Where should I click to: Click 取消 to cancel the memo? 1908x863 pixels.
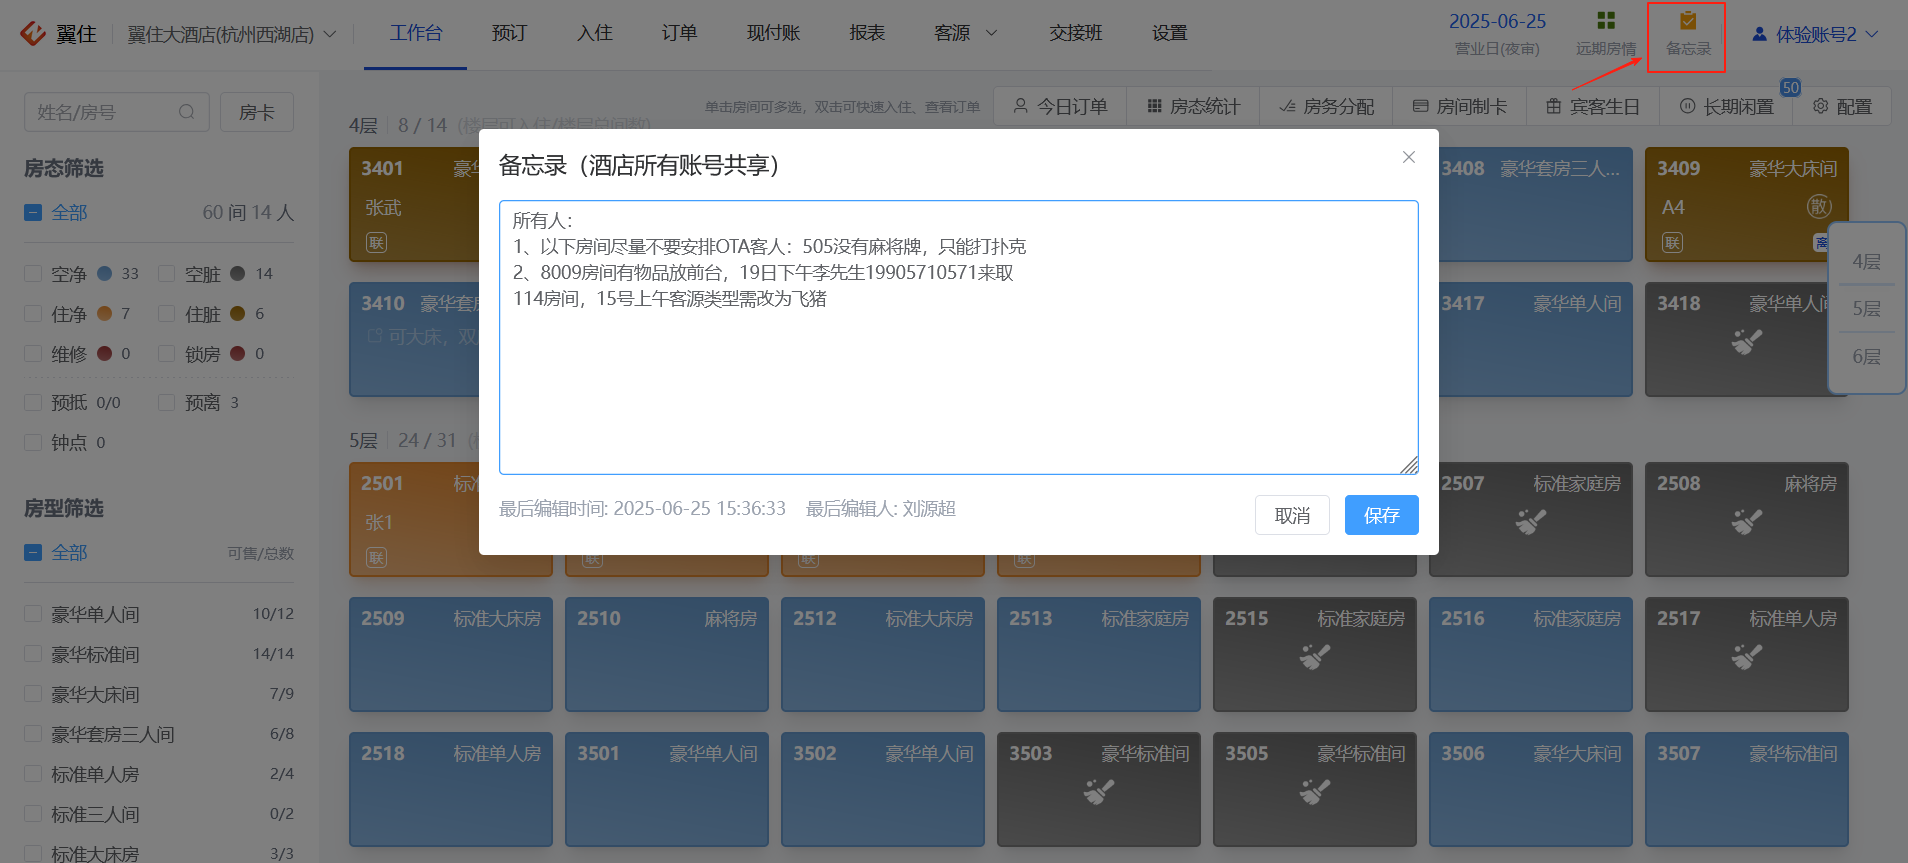(x=1292, y=515)
